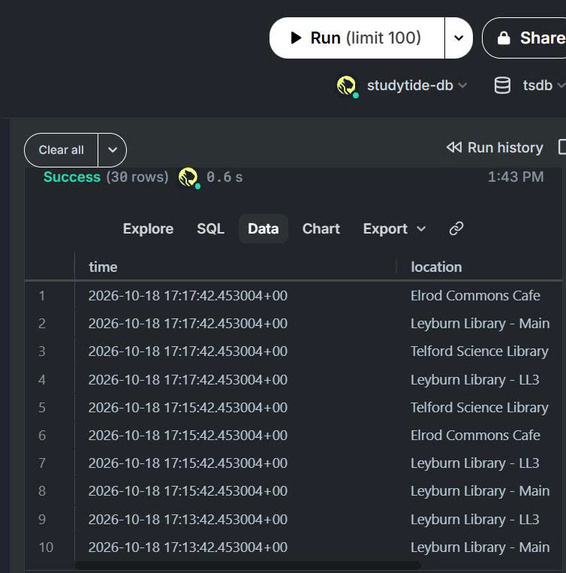Click the copy link icon after Export
Screen dimensions: 566x573
point(456,228)
